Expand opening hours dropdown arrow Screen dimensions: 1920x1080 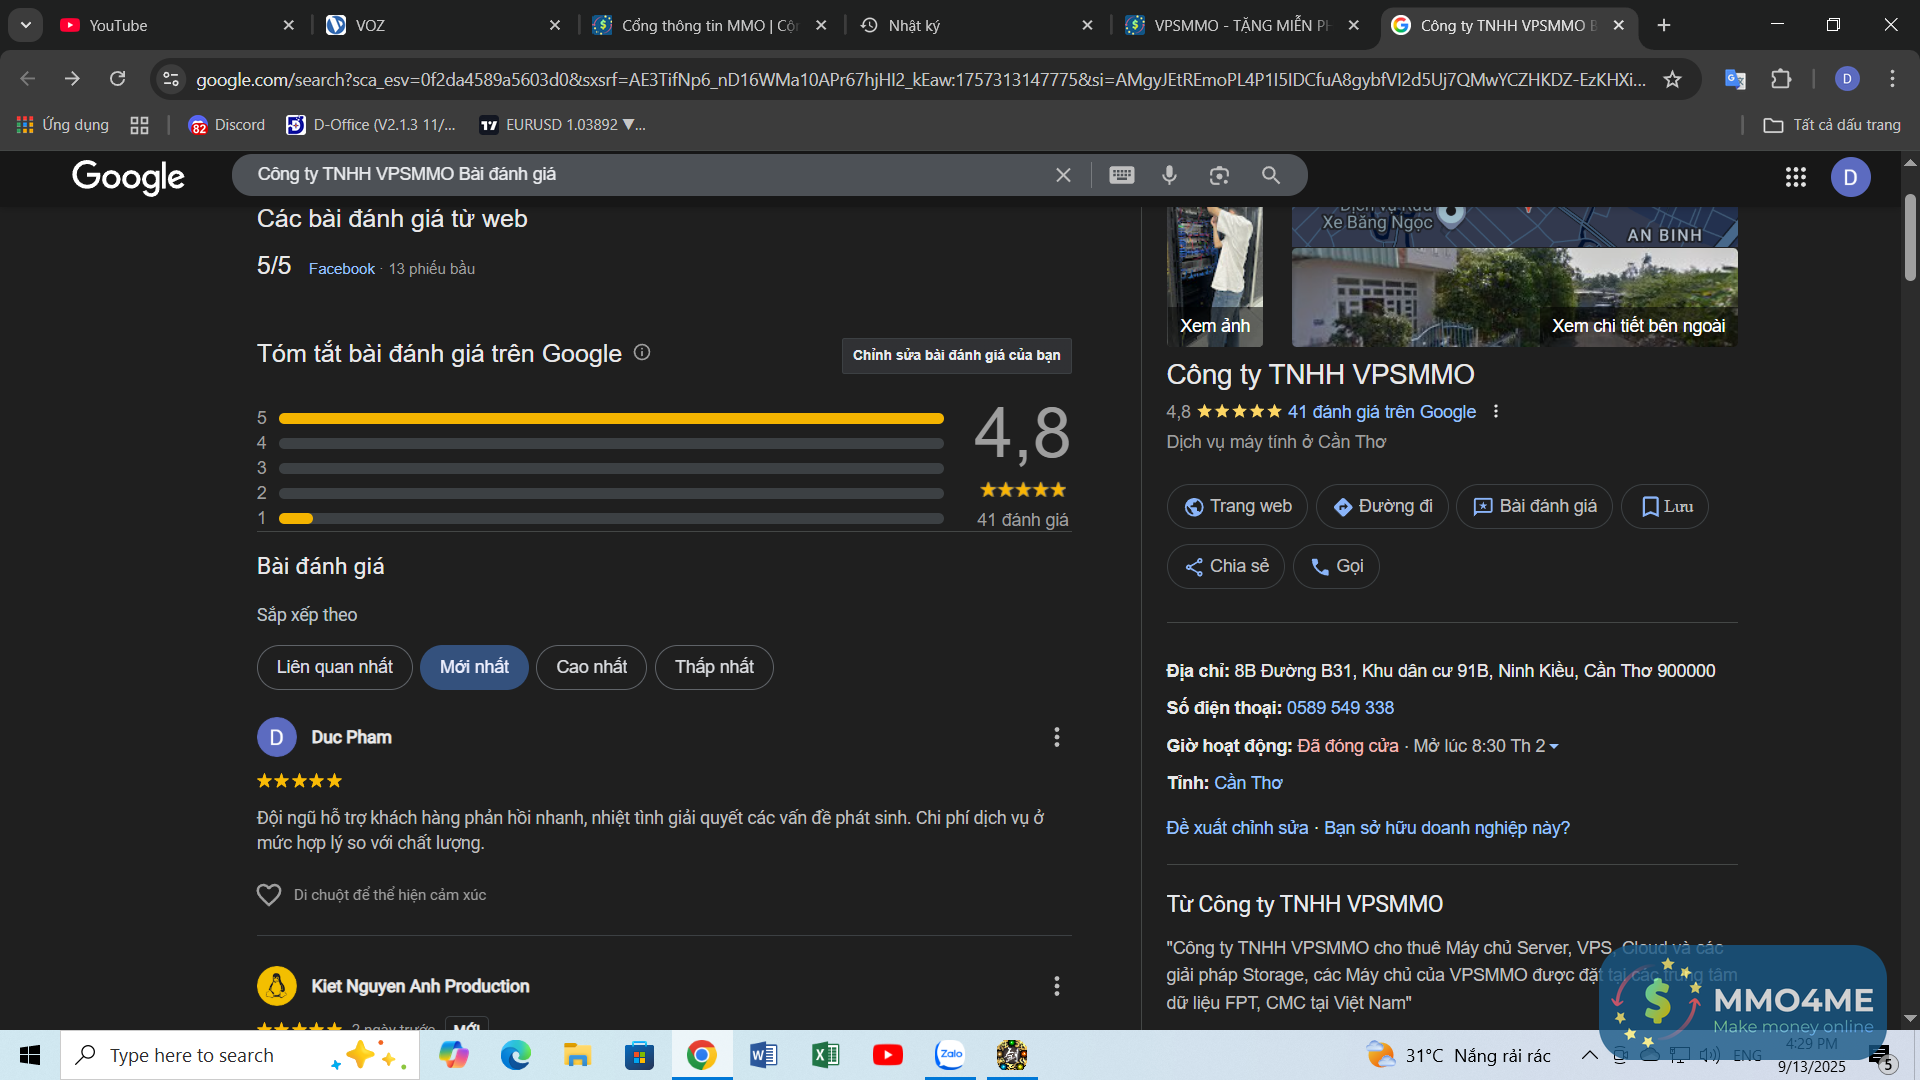click(1554, 747)
